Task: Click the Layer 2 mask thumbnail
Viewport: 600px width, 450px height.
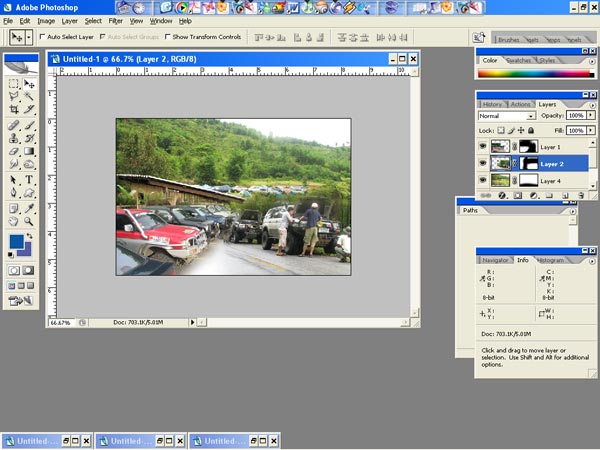Action: click(527, 163)
